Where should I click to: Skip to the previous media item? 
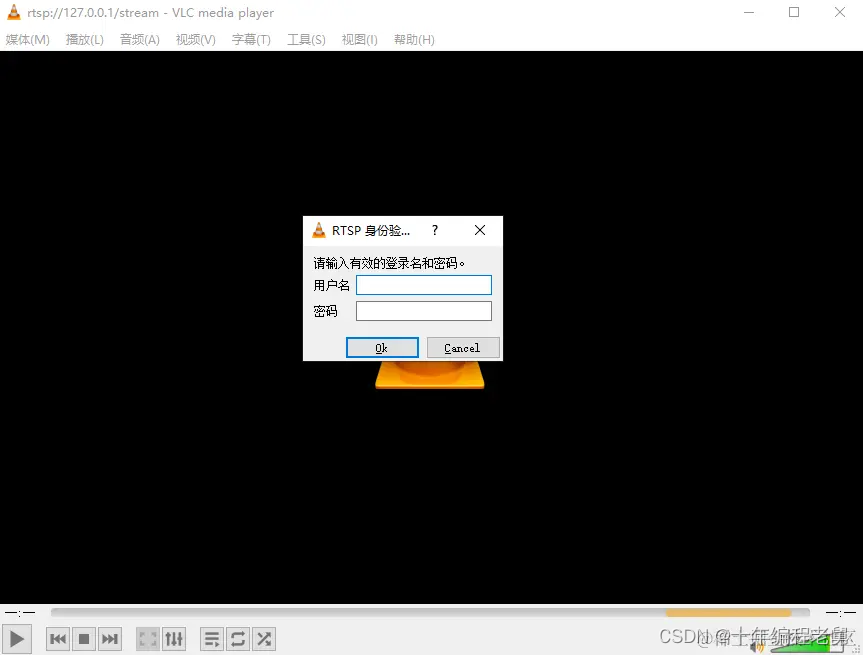58,638
